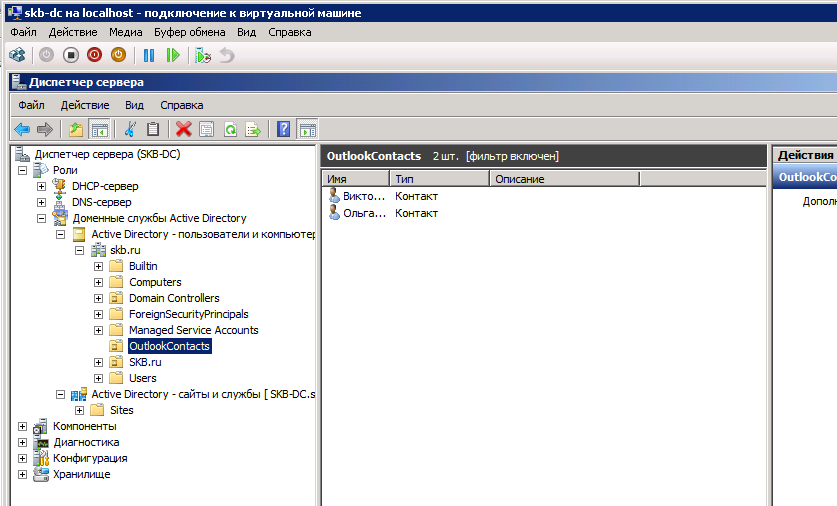Image resolution: width=837 pixels, height=506 pixels.
Task: Expand the DHCP-сервер node
Action: (41, 187)
